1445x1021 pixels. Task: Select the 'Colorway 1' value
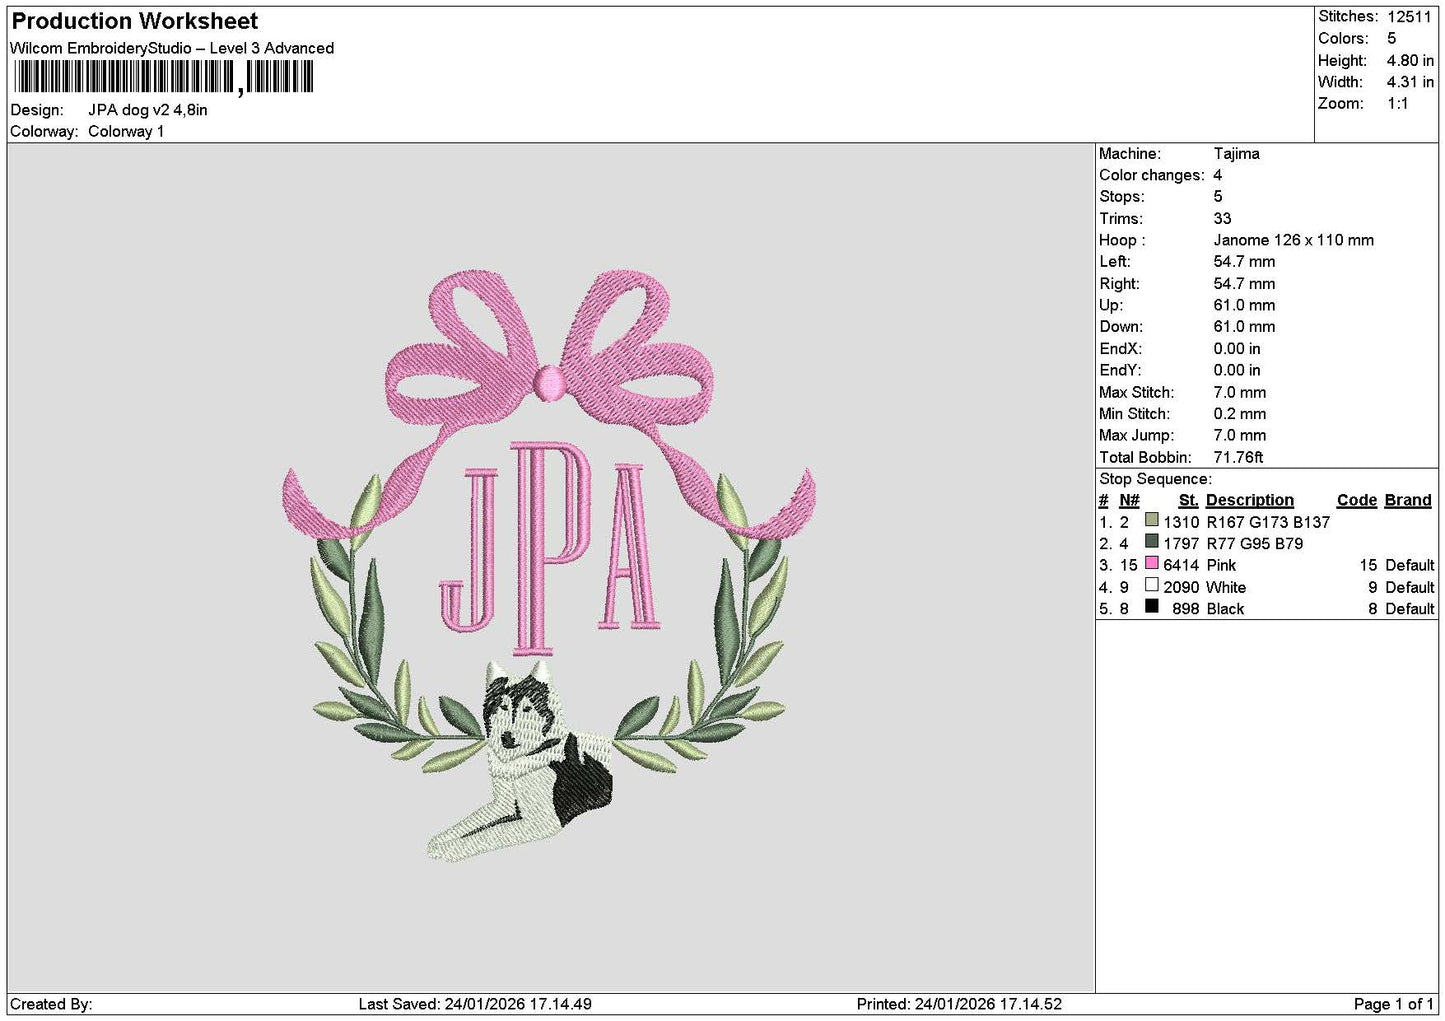126,131
